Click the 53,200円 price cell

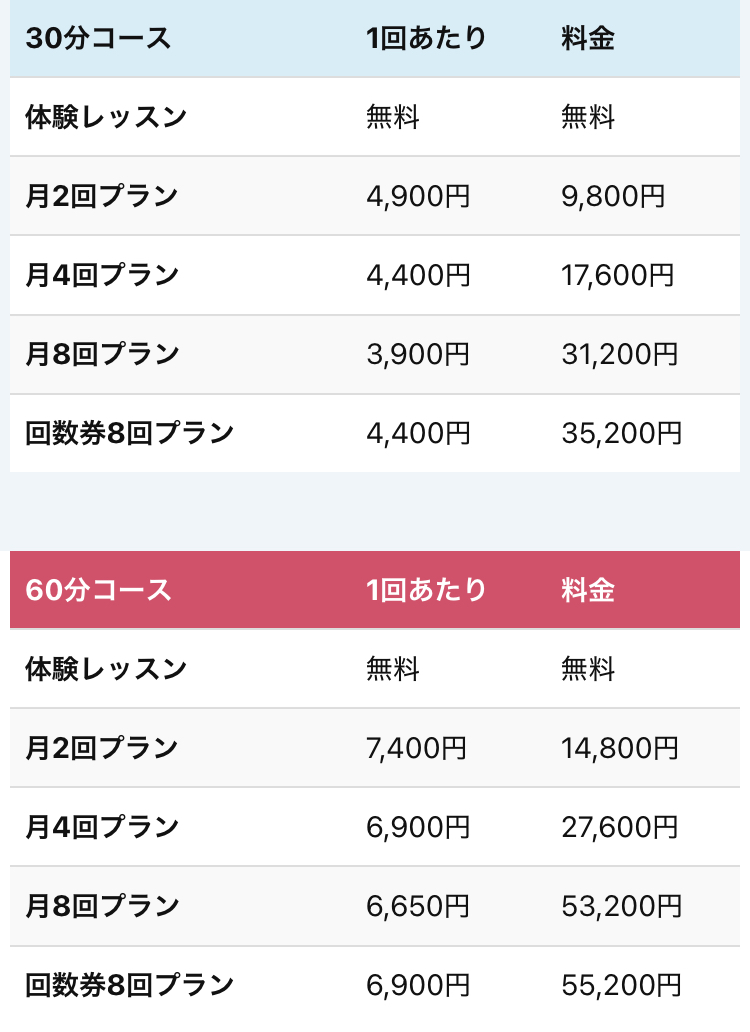(x=621, y=906)
